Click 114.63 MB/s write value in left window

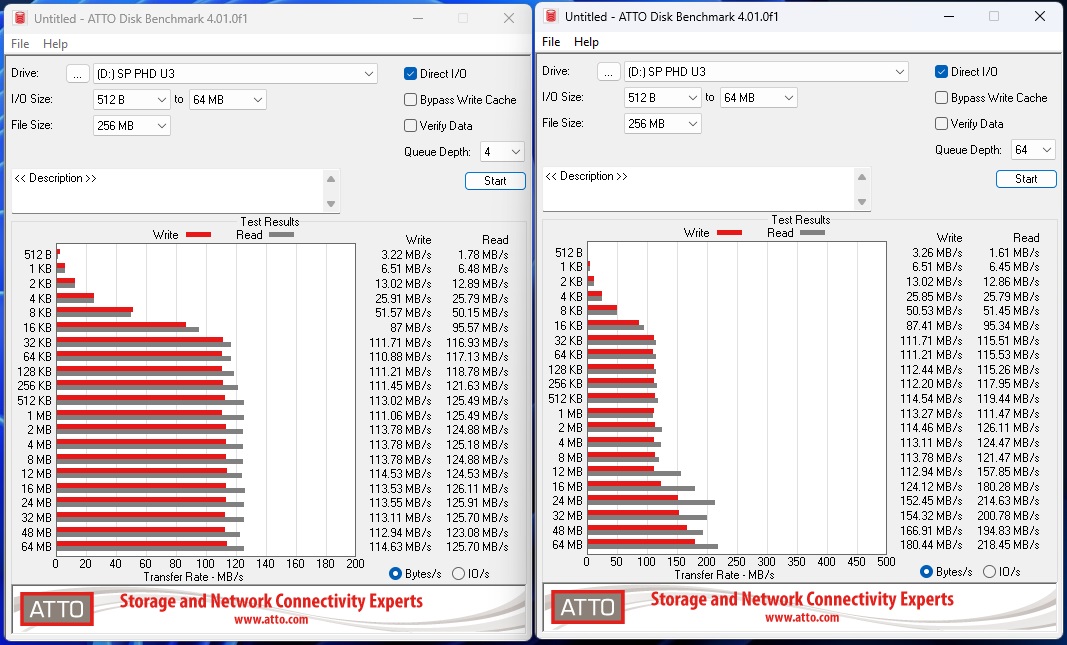[400, 546]
